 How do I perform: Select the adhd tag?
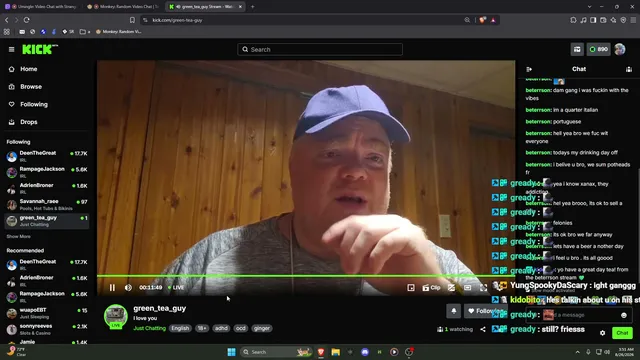[221, 328]
